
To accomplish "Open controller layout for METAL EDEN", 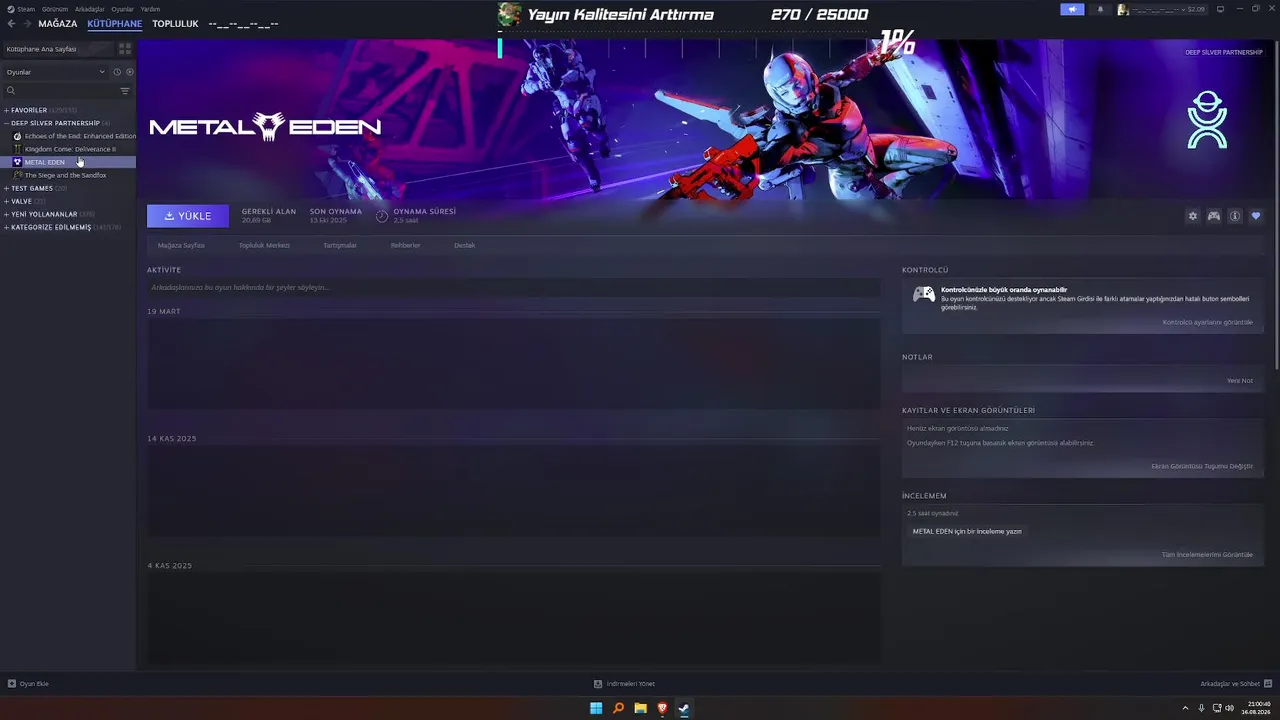I will 1213,216.
